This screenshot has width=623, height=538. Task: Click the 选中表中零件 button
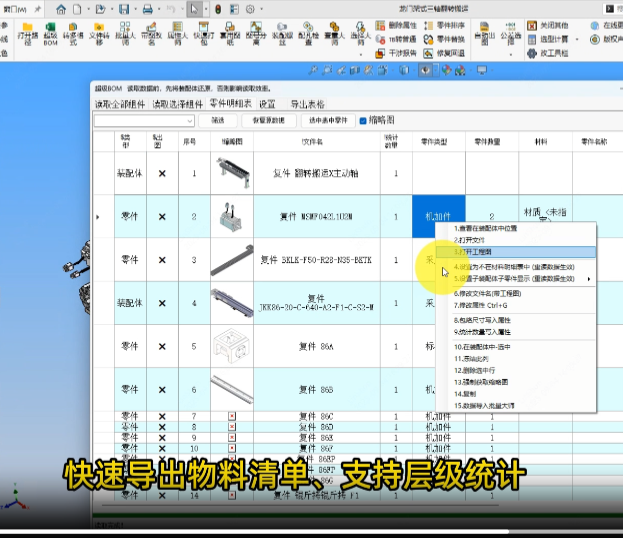pos(328,120)
